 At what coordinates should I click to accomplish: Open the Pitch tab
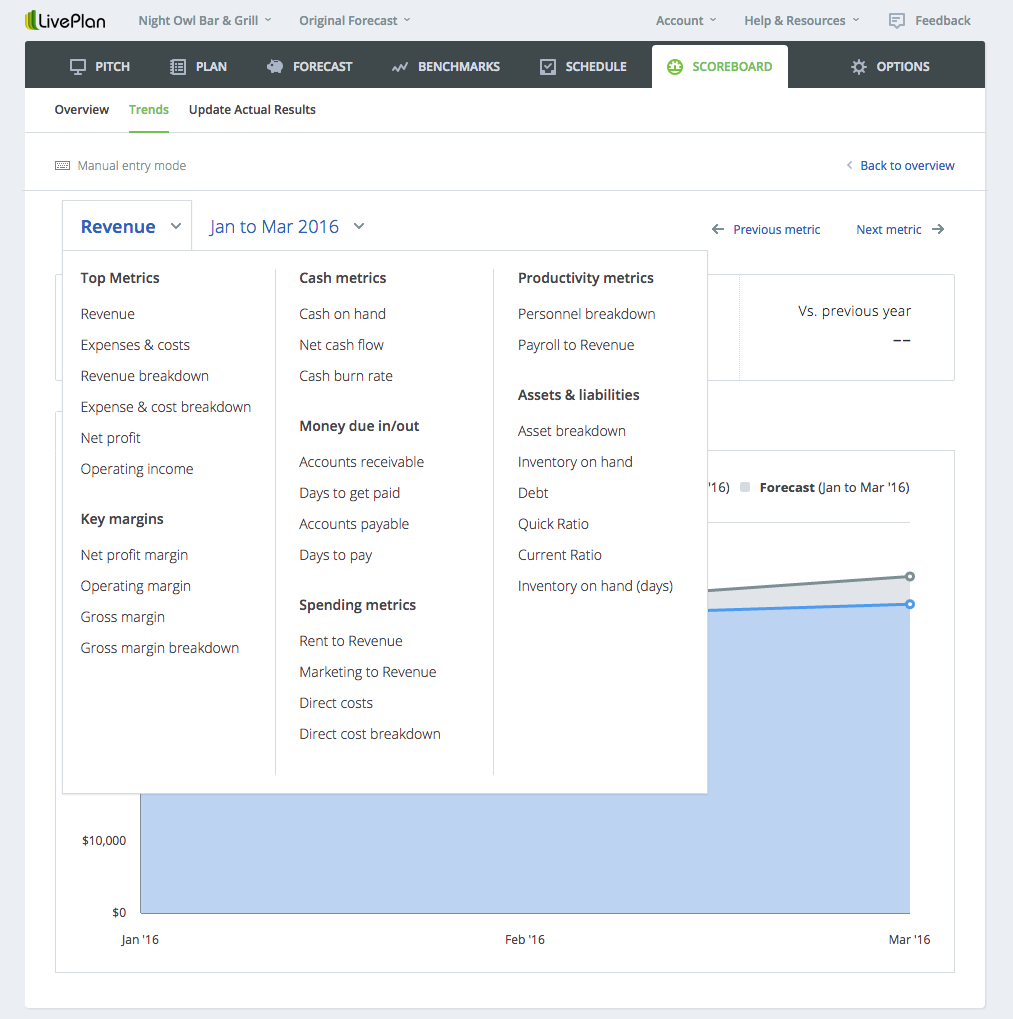[100, 67]
